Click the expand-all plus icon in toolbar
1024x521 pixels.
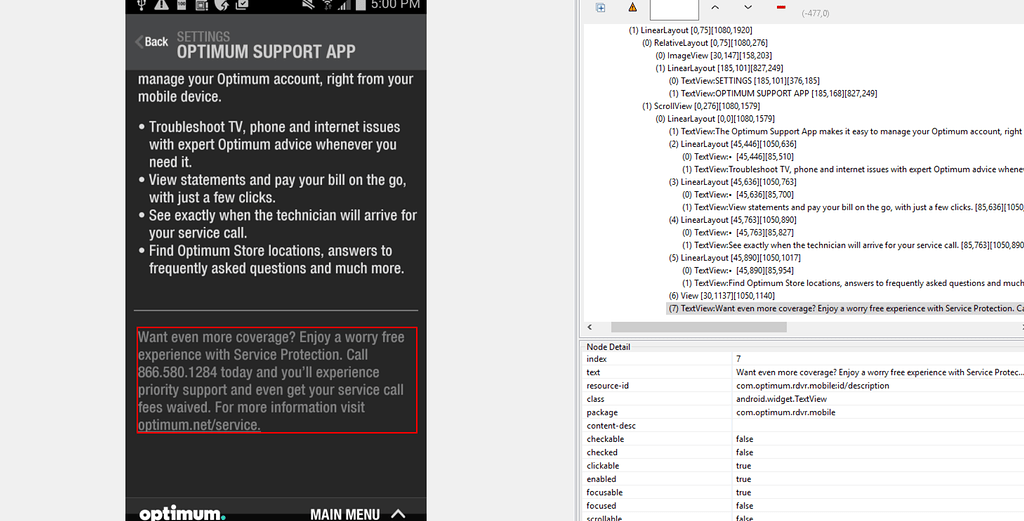[600, 8]
